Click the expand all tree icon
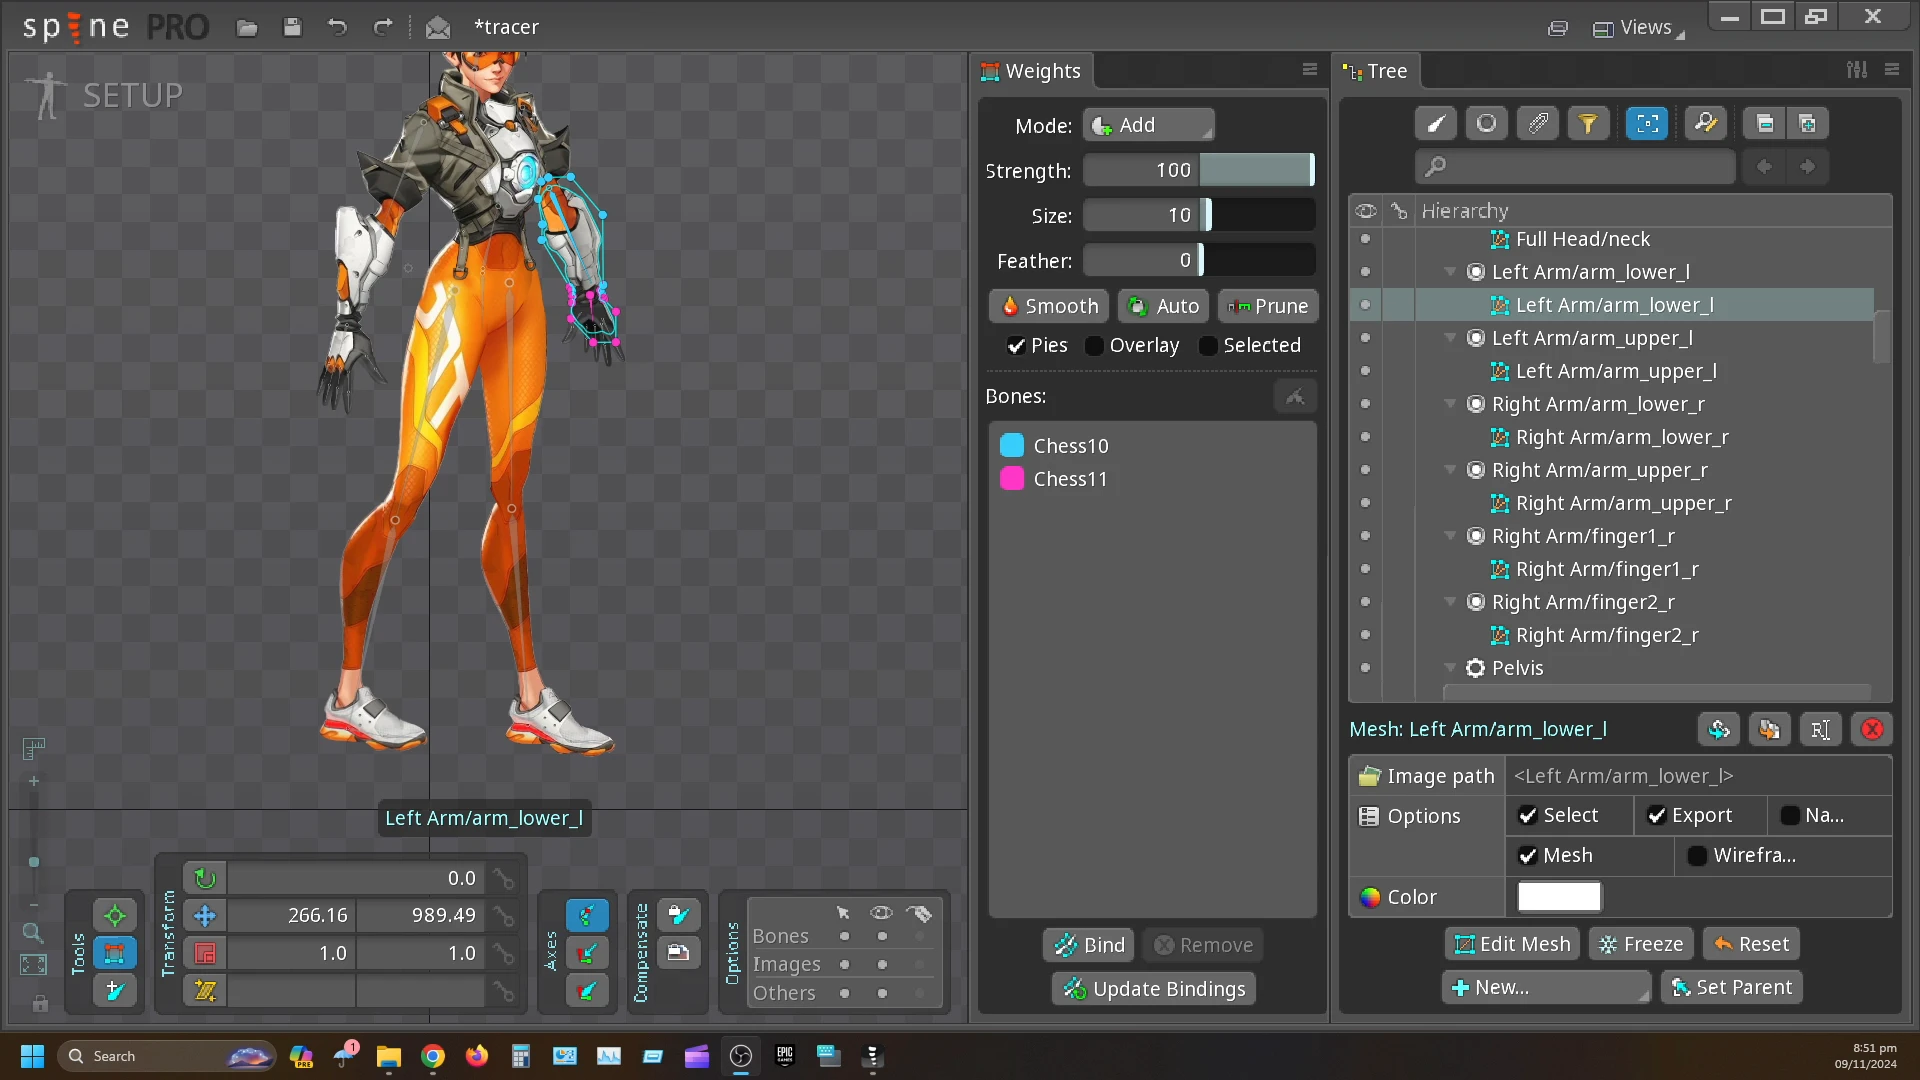 1807,124
